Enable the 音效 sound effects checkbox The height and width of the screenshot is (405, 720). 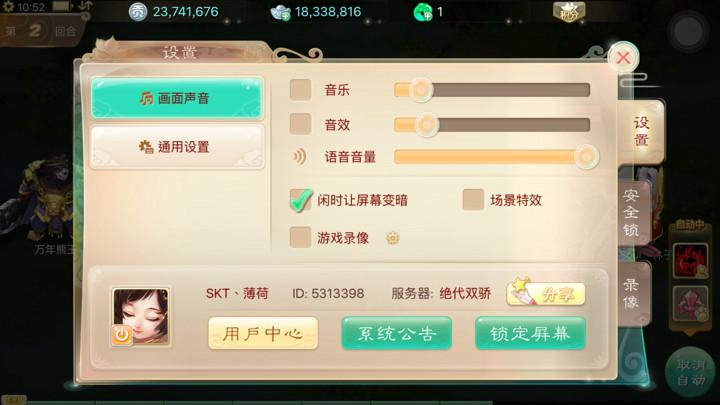[300, 124]
